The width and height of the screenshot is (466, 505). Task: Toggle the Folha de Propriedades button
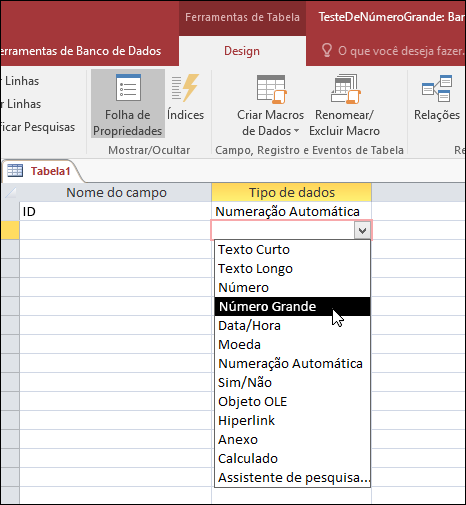click(128, 104)
